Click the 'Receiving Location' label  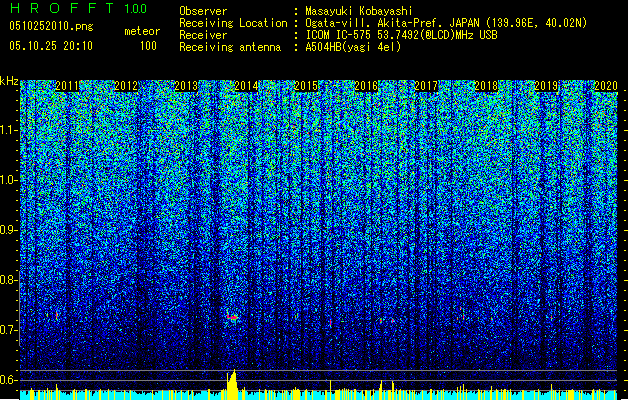point(233,23)
